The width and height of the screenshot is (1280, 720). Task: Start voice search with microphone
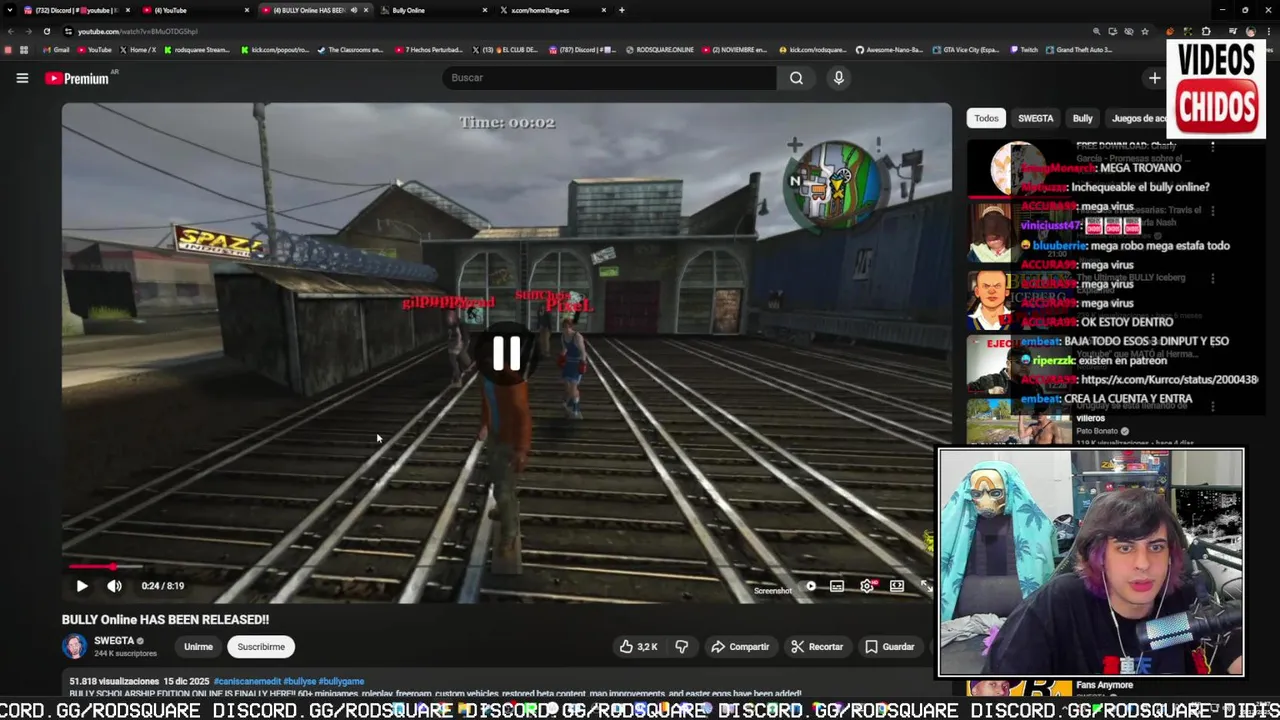click(839, 78)
